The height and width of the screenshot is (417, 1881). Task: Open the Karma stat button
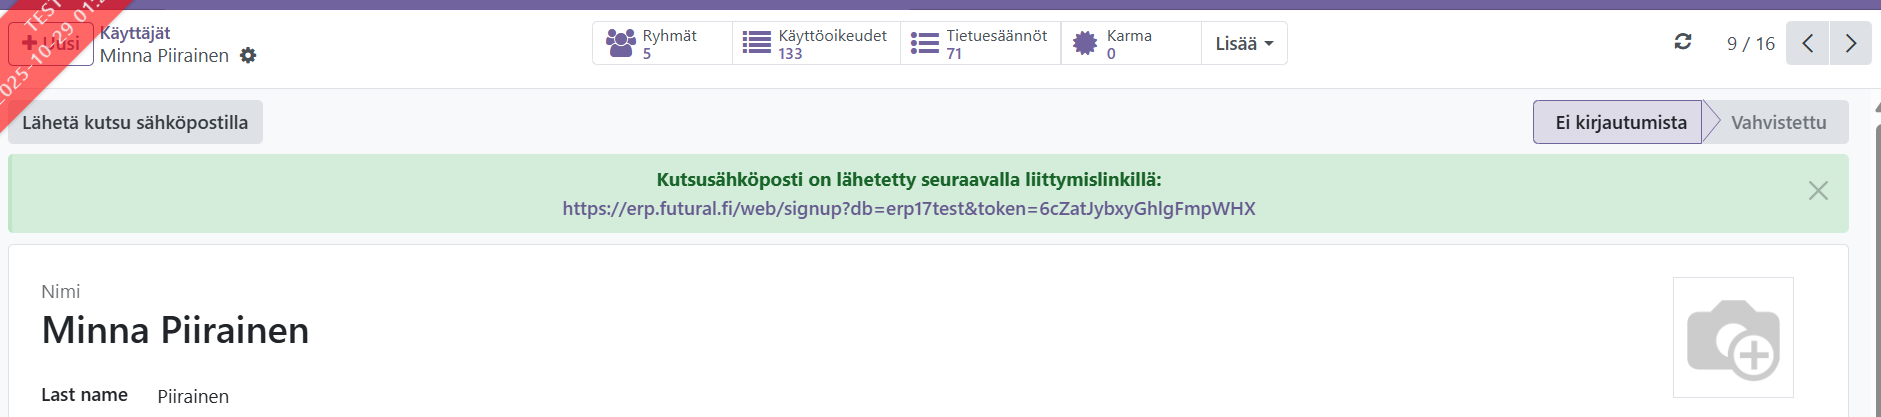1130,44
